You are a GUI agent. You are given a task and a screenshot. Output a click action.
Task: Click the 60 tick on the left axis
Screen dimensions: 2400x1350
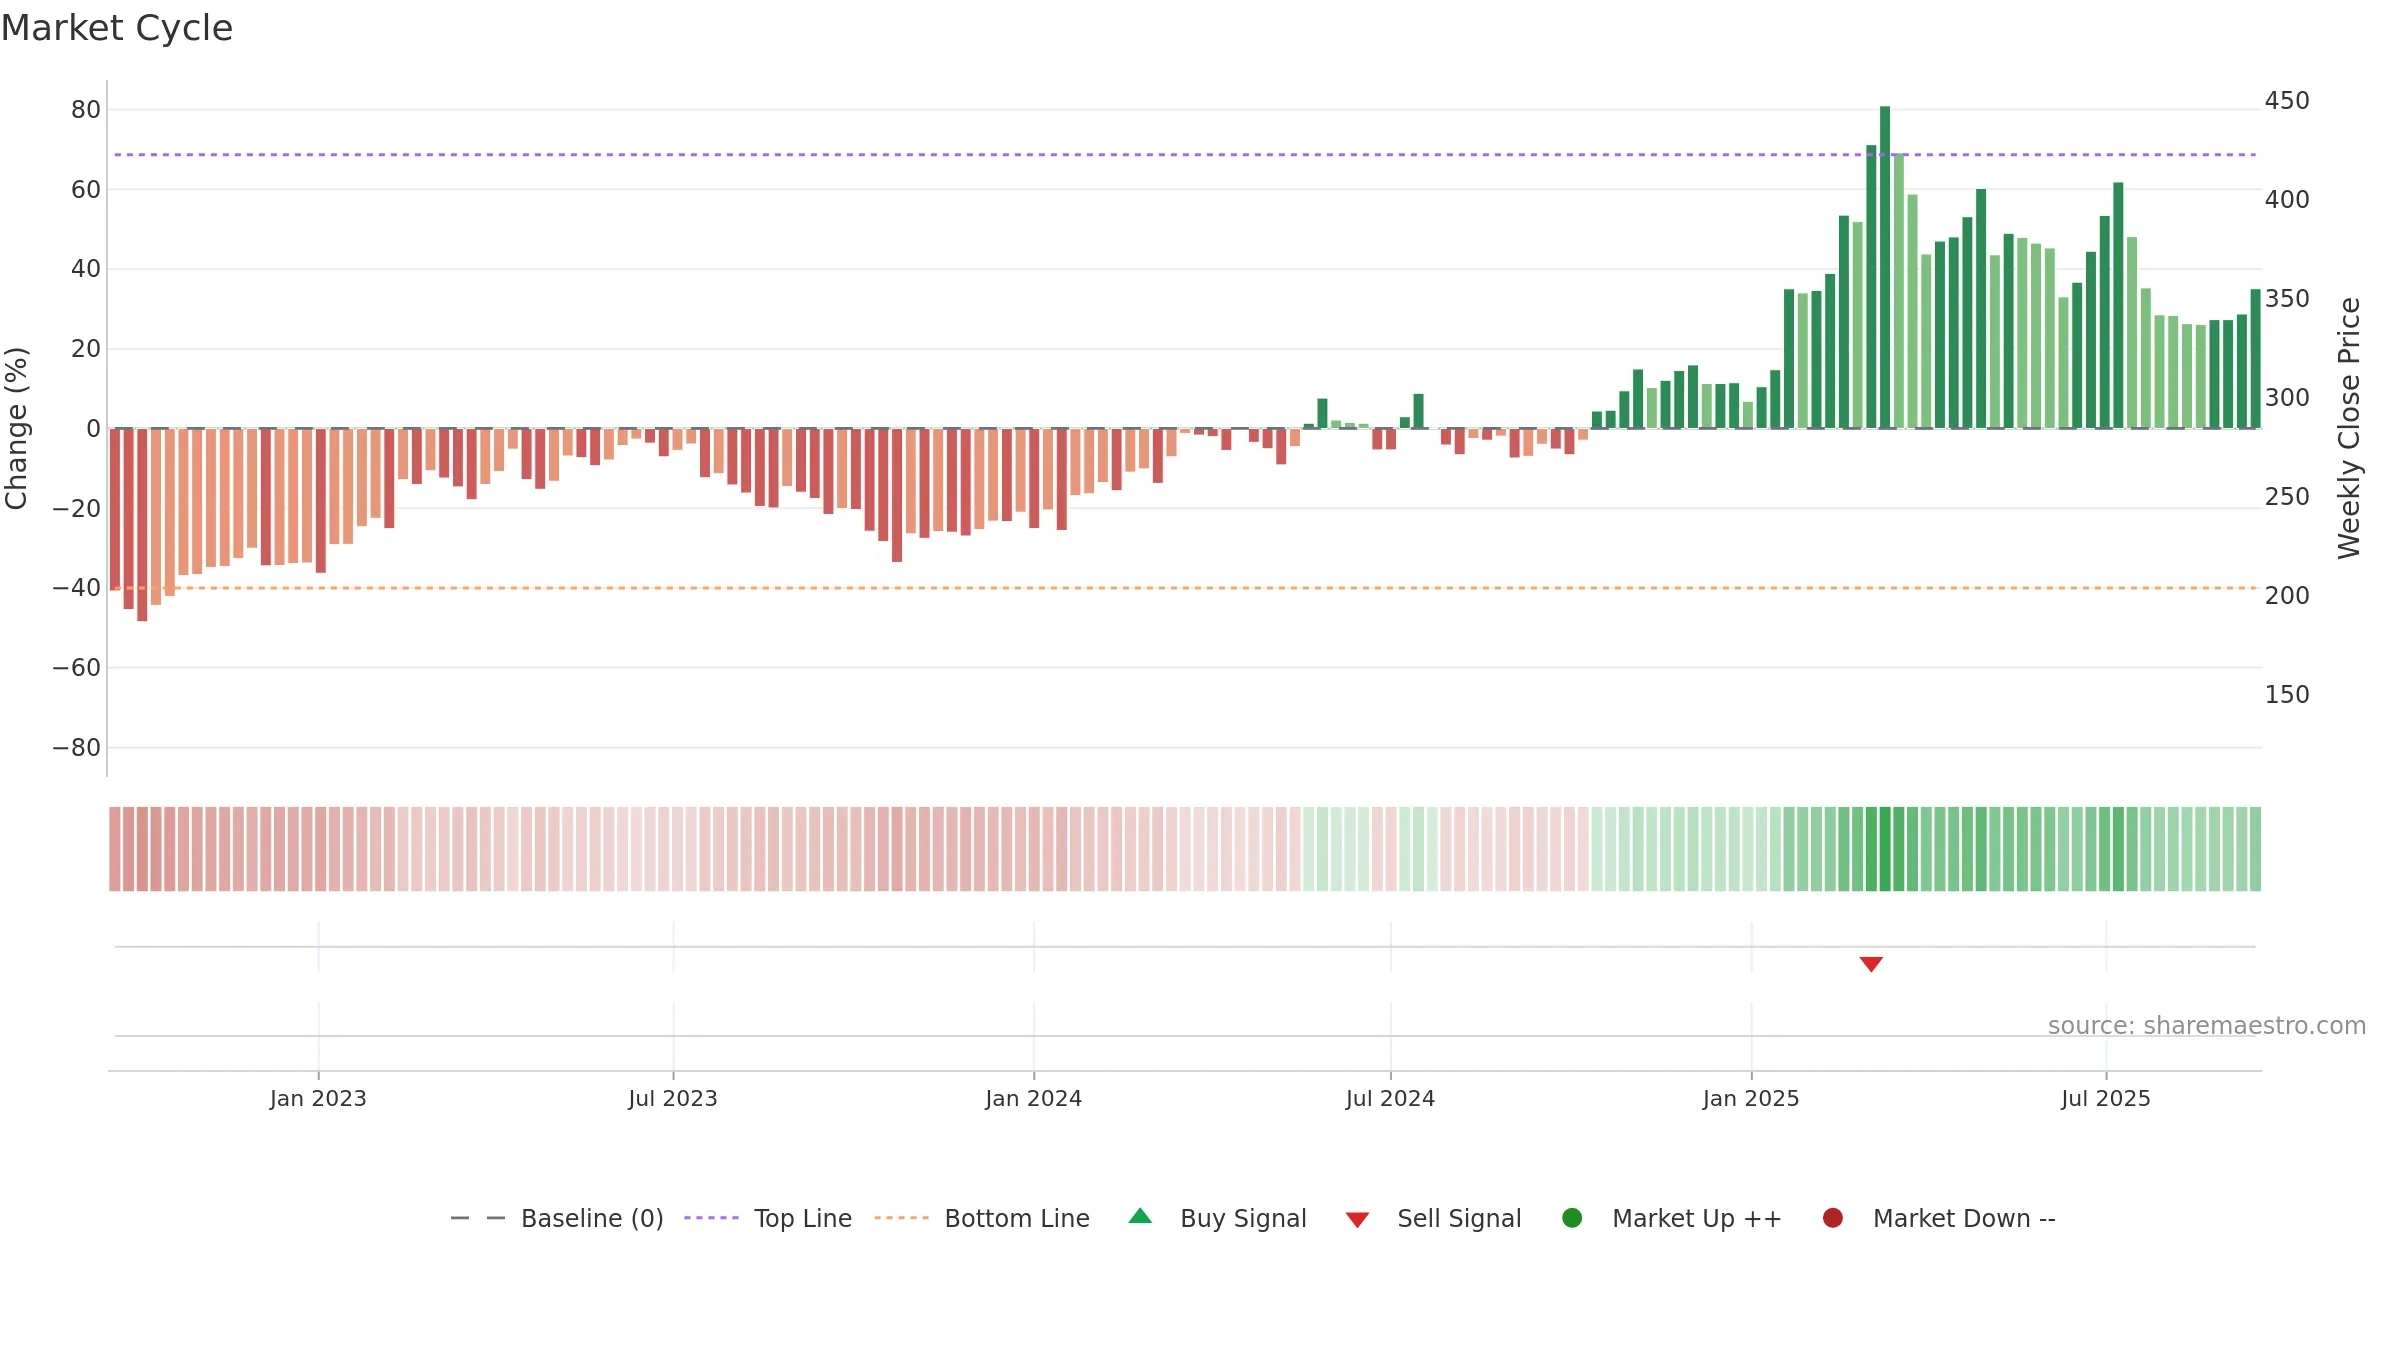(x=86, y=189)
